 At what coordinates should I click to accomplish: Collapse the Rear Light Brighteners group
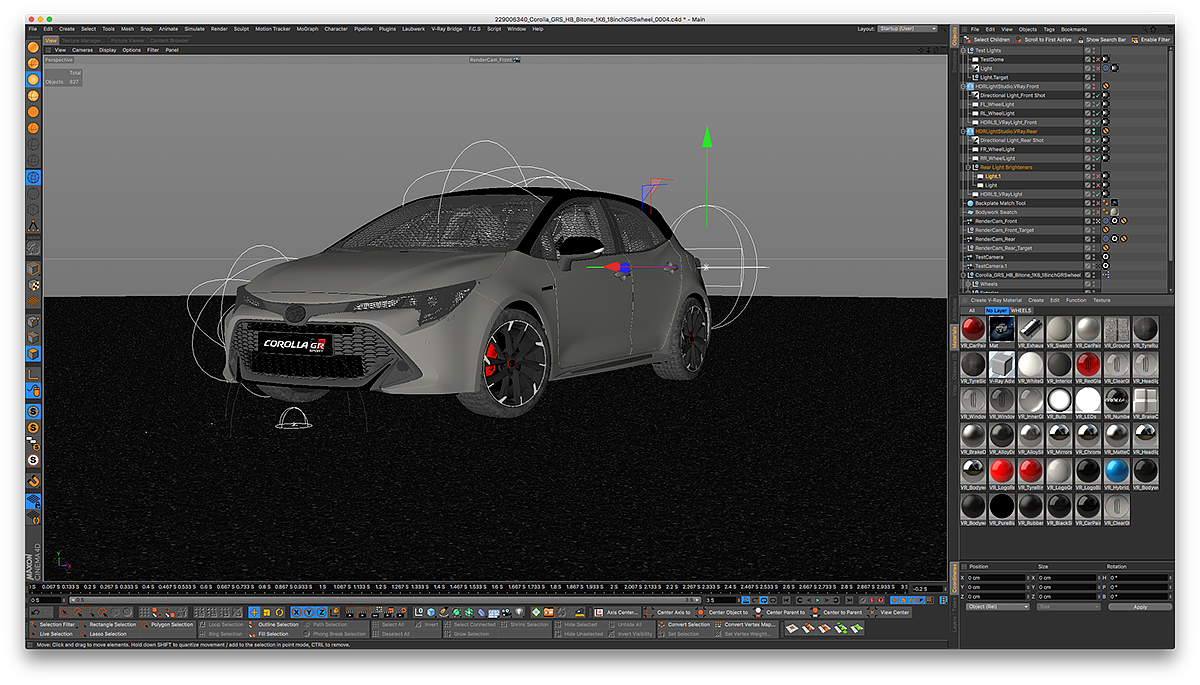969,167
